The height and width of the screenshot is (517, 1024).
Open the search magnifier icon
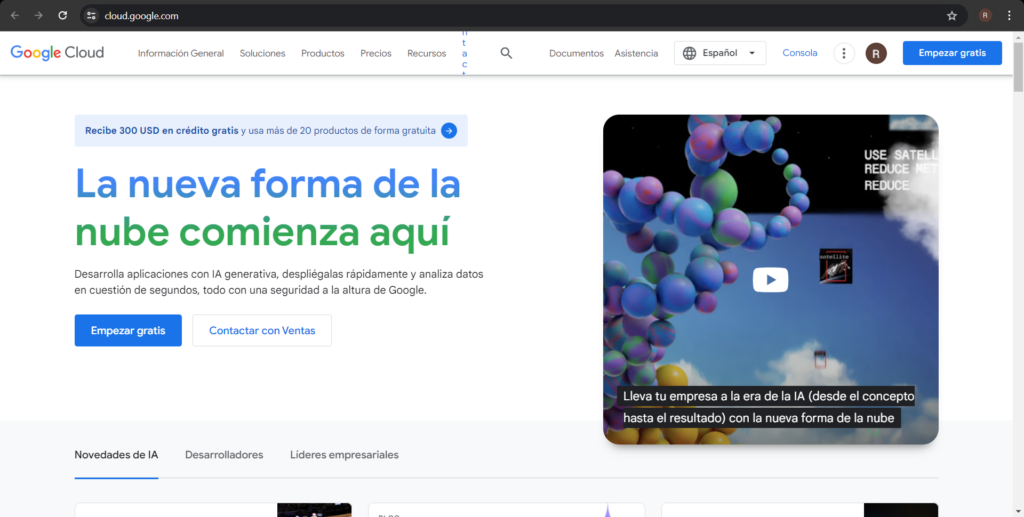[506, 53]
